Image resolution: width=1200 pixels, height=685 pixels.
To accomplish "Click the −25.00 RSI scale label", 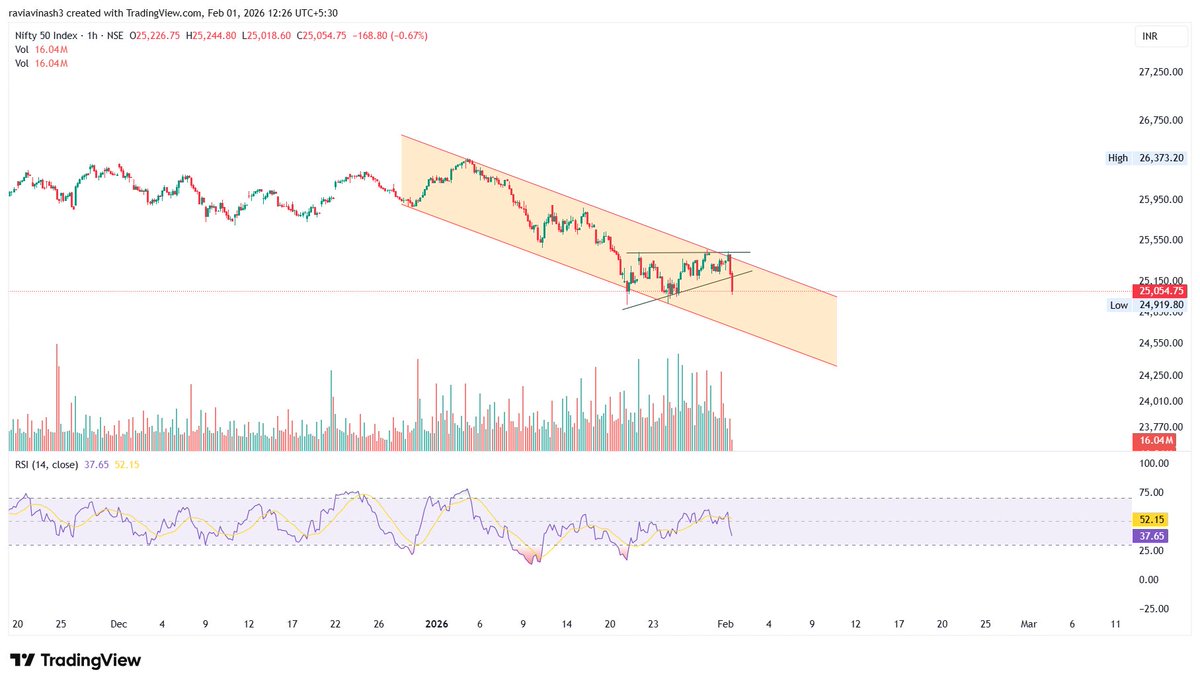I will [x=1152, y=608].
